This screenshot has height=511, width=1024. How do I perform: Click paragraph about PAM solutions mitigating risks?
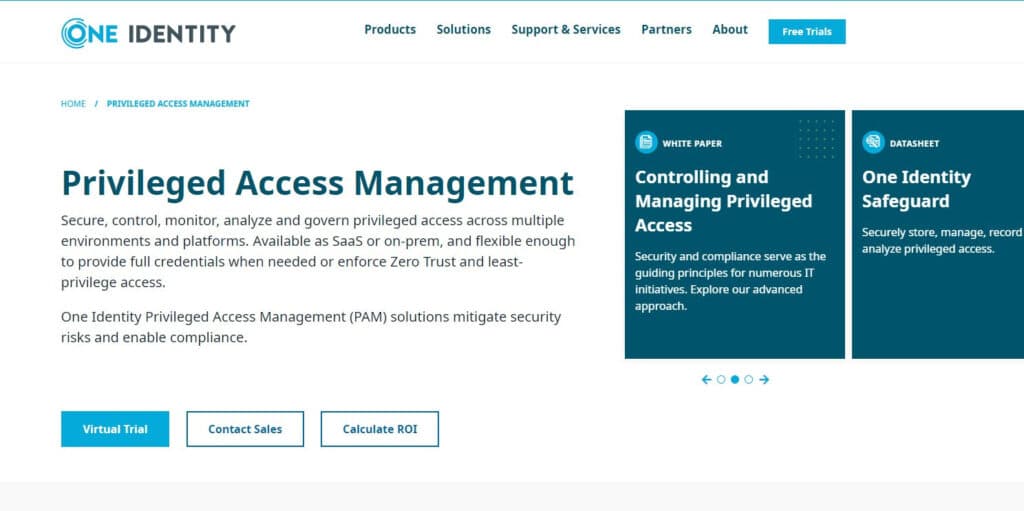coord(311,327)
